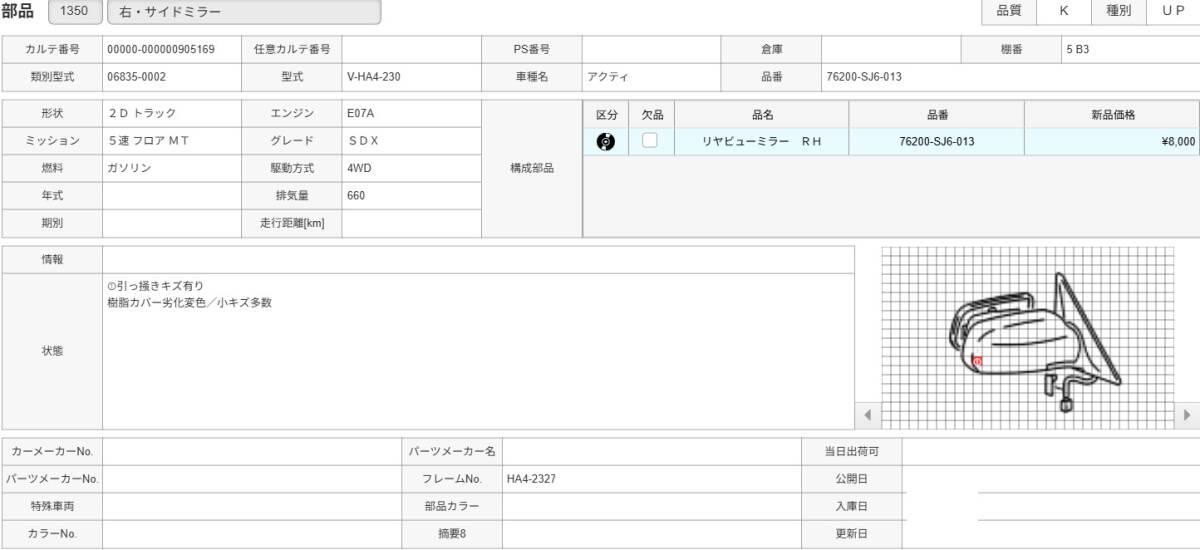Screen dimensions: 1200x550
Task: Select the 種別 value UP
Action: coord(1173,10)
